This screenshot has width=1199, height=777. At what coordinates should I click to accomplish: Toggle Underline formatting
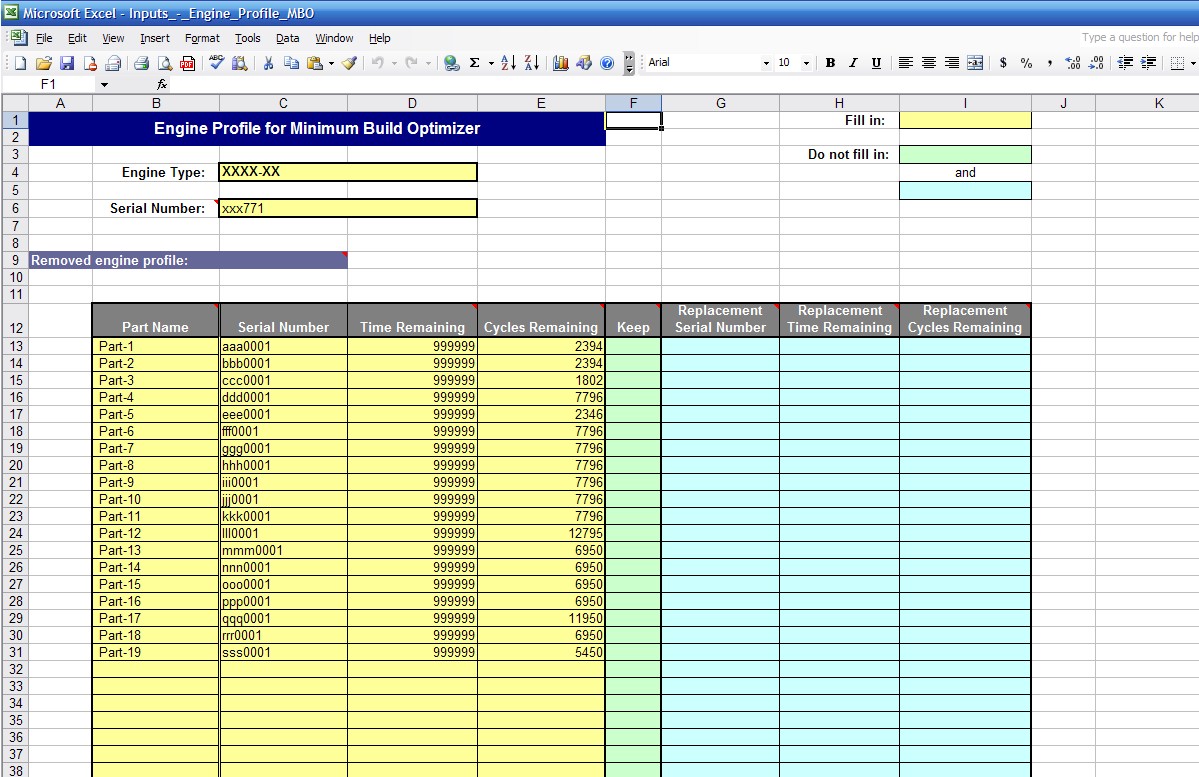point(876,63)
